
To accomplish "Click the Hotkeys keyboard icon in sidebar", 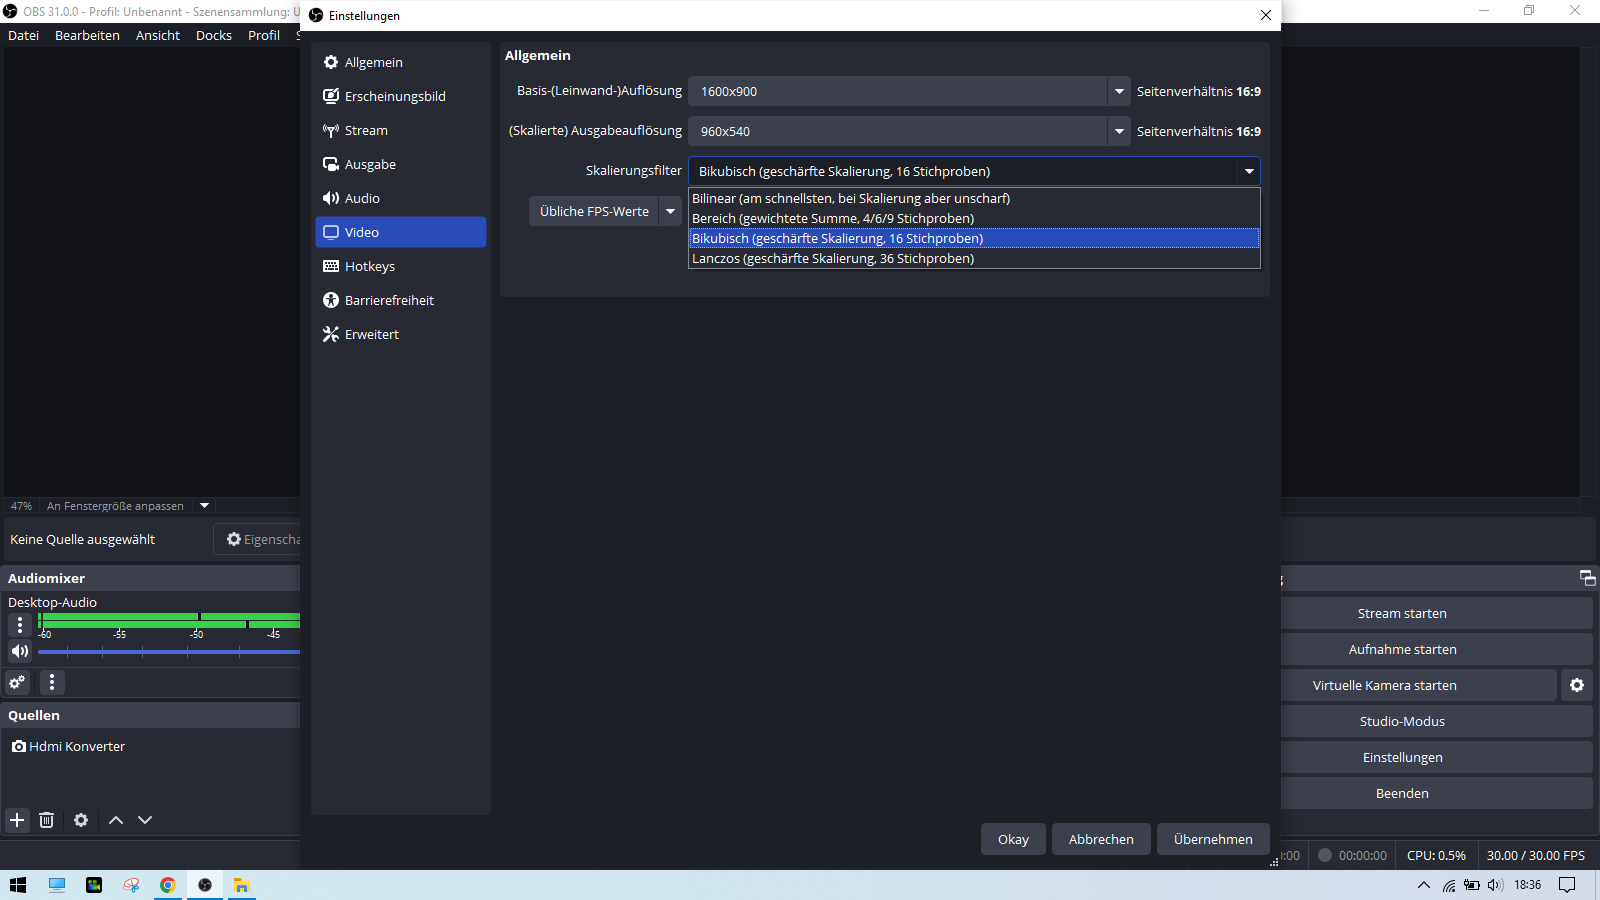I will point(331,266).
